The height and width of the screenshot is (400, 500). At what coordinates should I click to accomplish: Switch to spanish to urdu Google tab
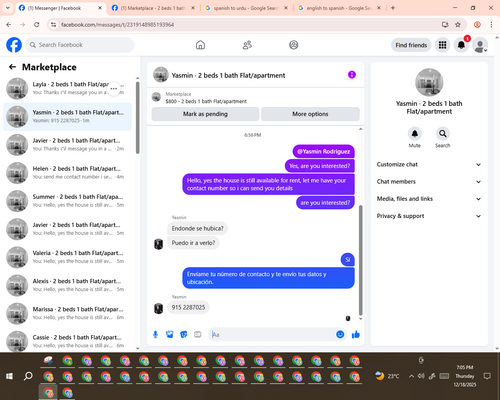pyautogui.click(x=246, y=8)
